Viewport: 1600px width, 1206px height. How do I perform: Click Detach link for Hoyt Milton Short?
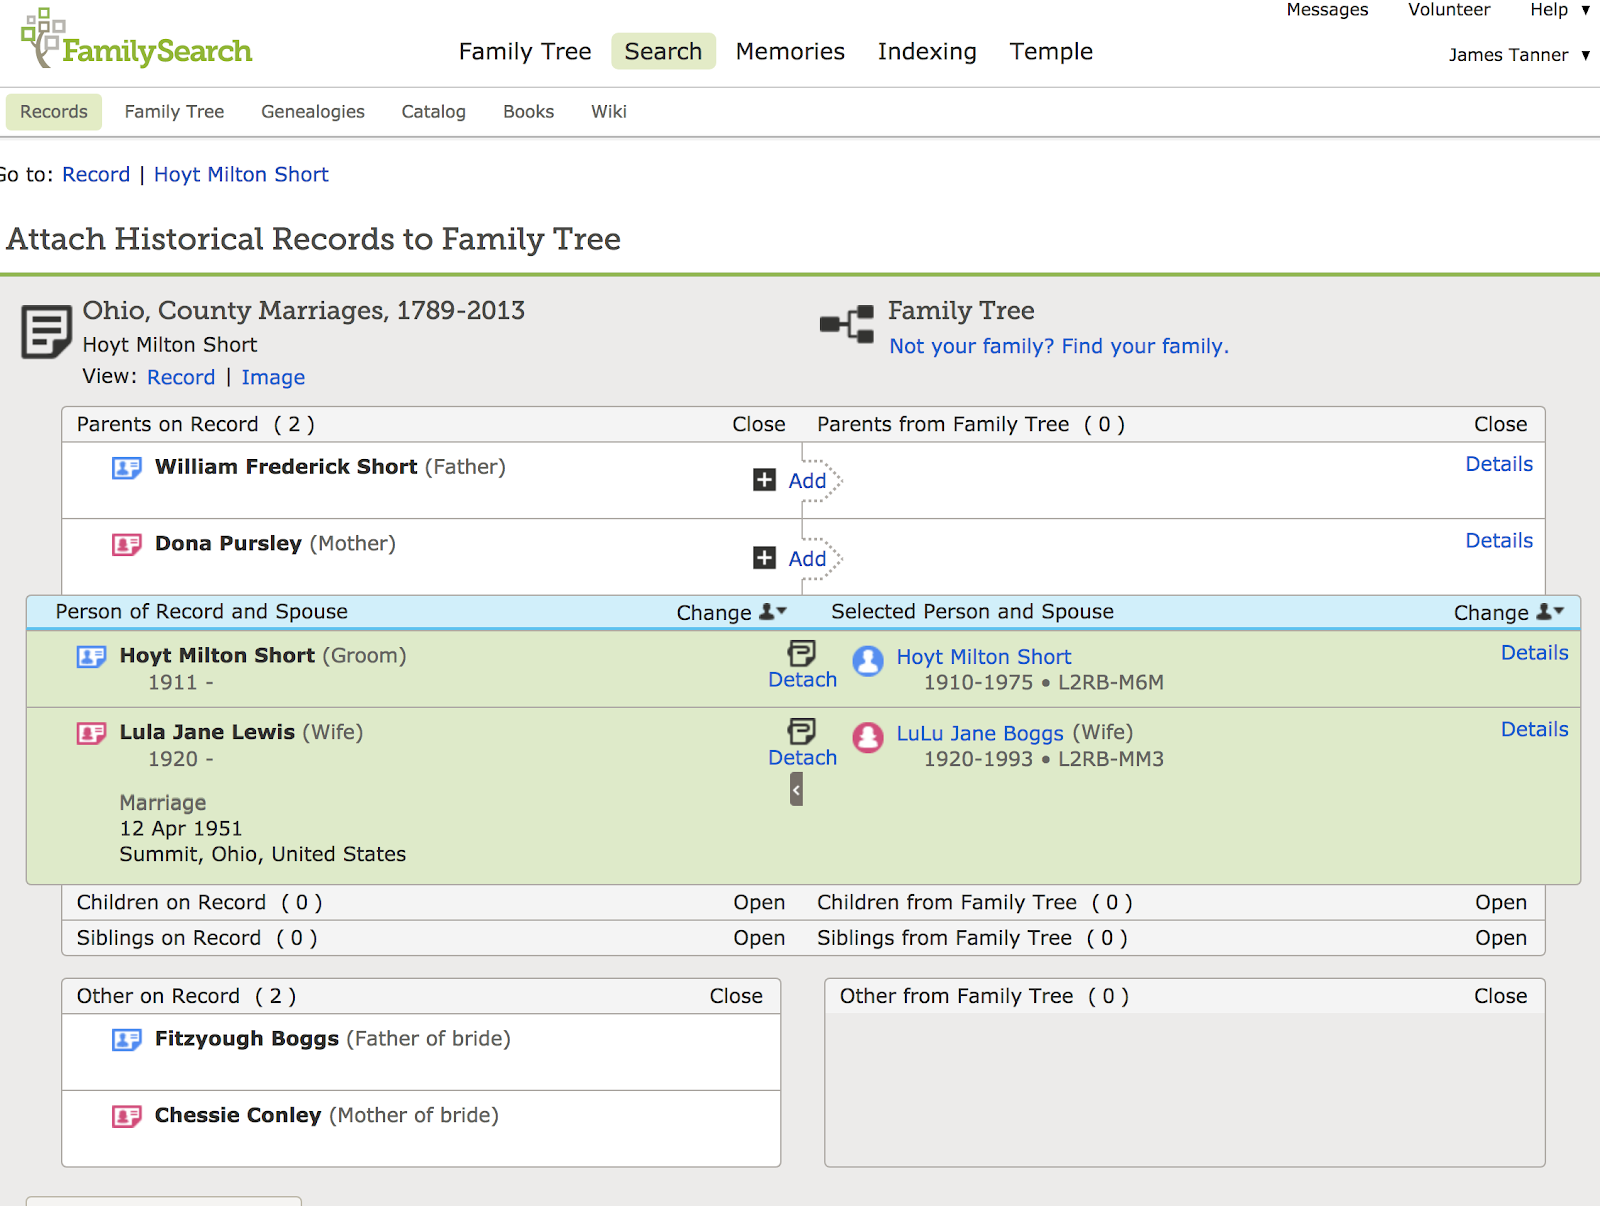(x=802, y=680)
